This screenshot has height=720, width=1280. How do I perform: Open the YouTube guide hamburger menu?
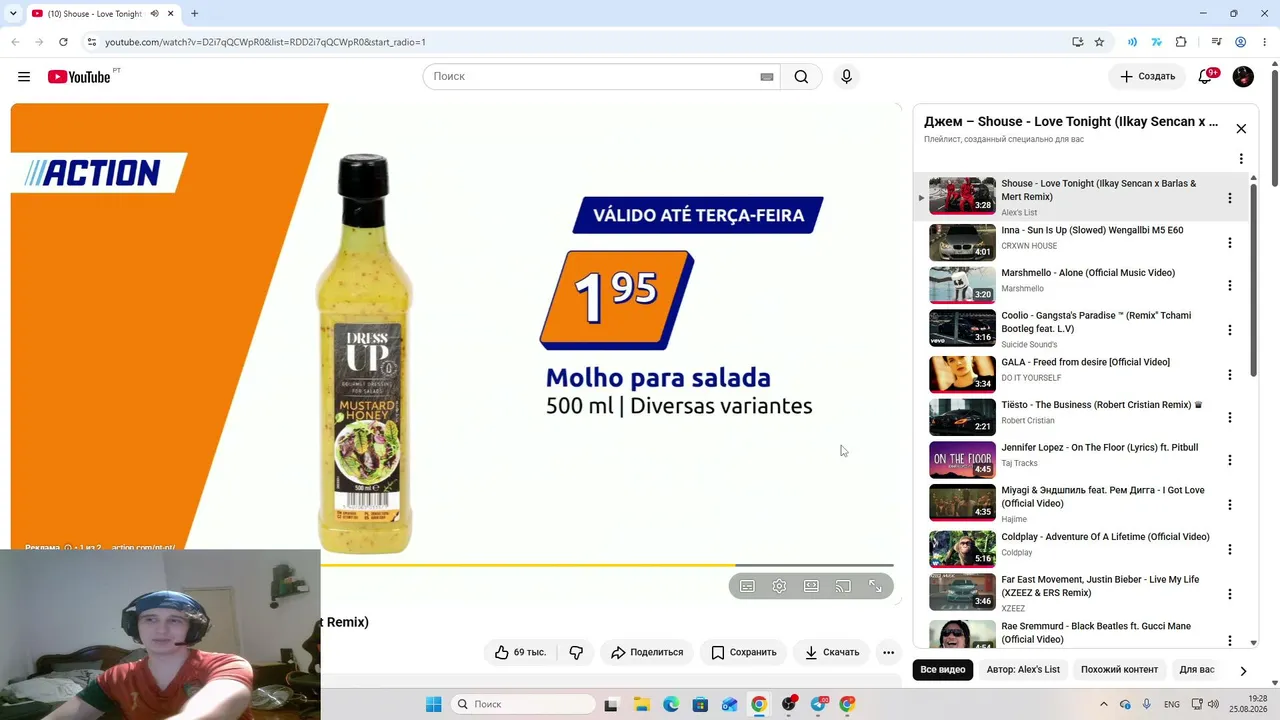pos(24,77)
